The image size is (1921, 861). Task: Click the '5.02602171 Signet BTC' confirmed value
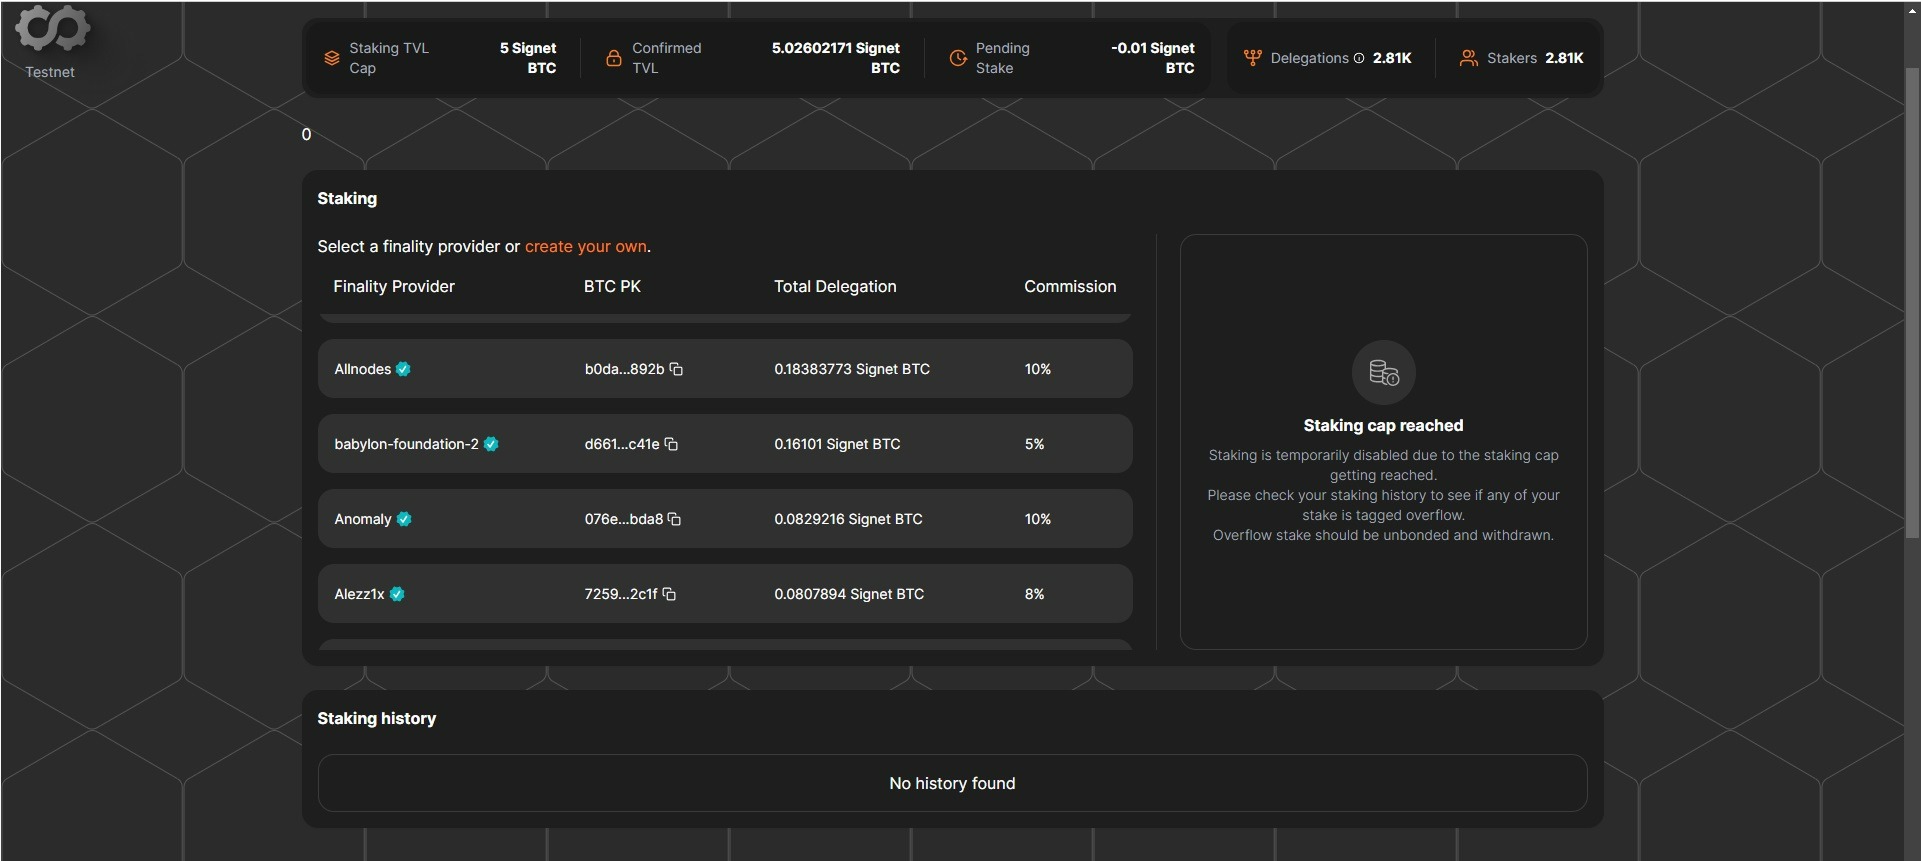point(835,58)
